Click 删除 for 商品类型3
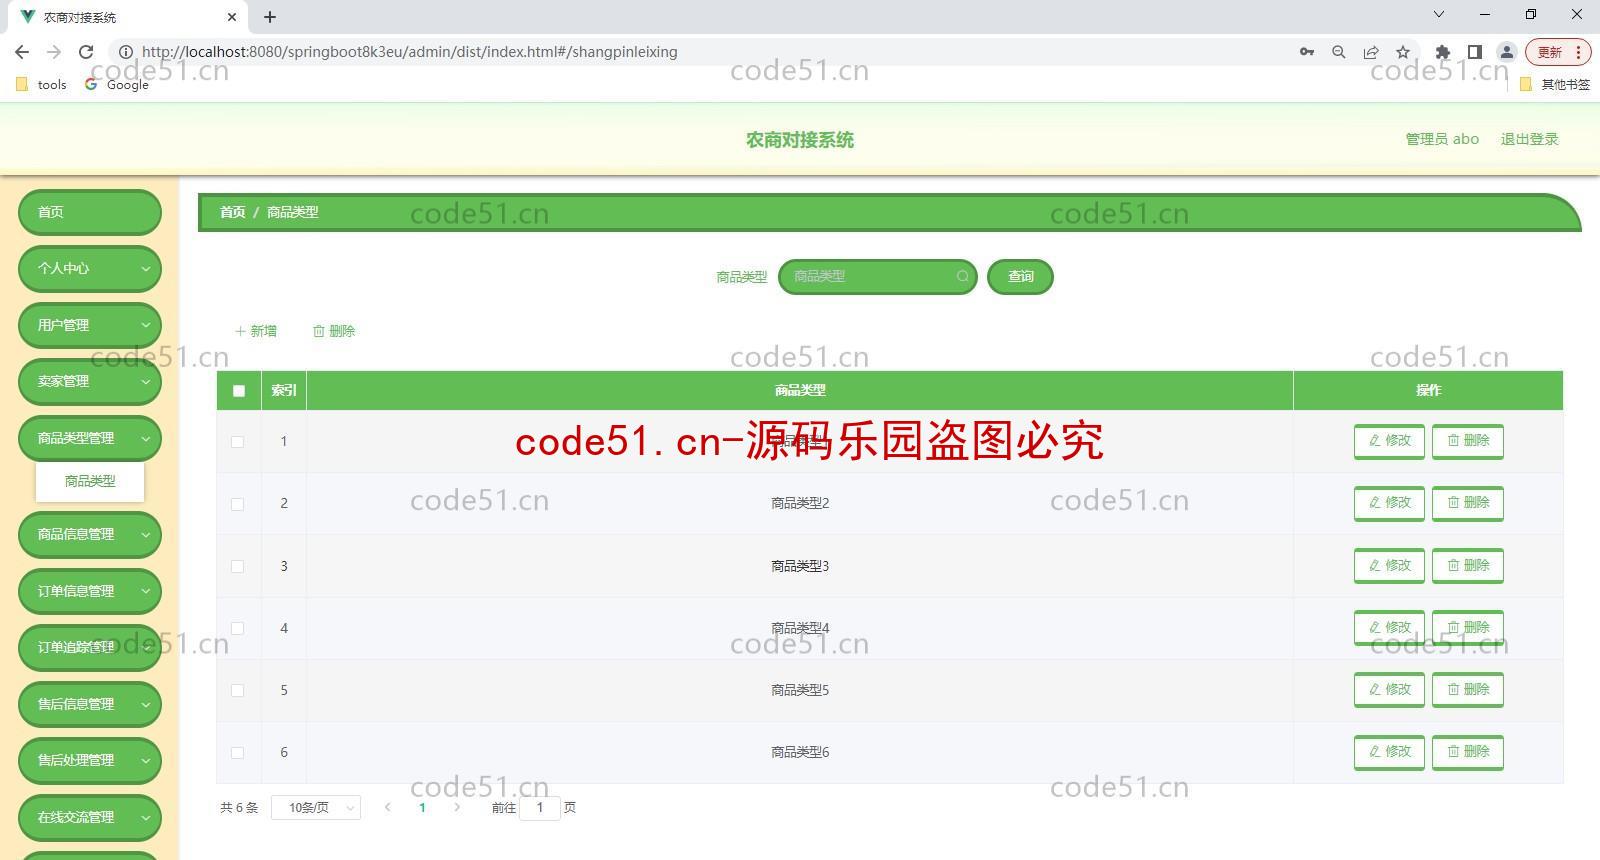Viewport: 1600px width, 860px height. coord(1468,566)
